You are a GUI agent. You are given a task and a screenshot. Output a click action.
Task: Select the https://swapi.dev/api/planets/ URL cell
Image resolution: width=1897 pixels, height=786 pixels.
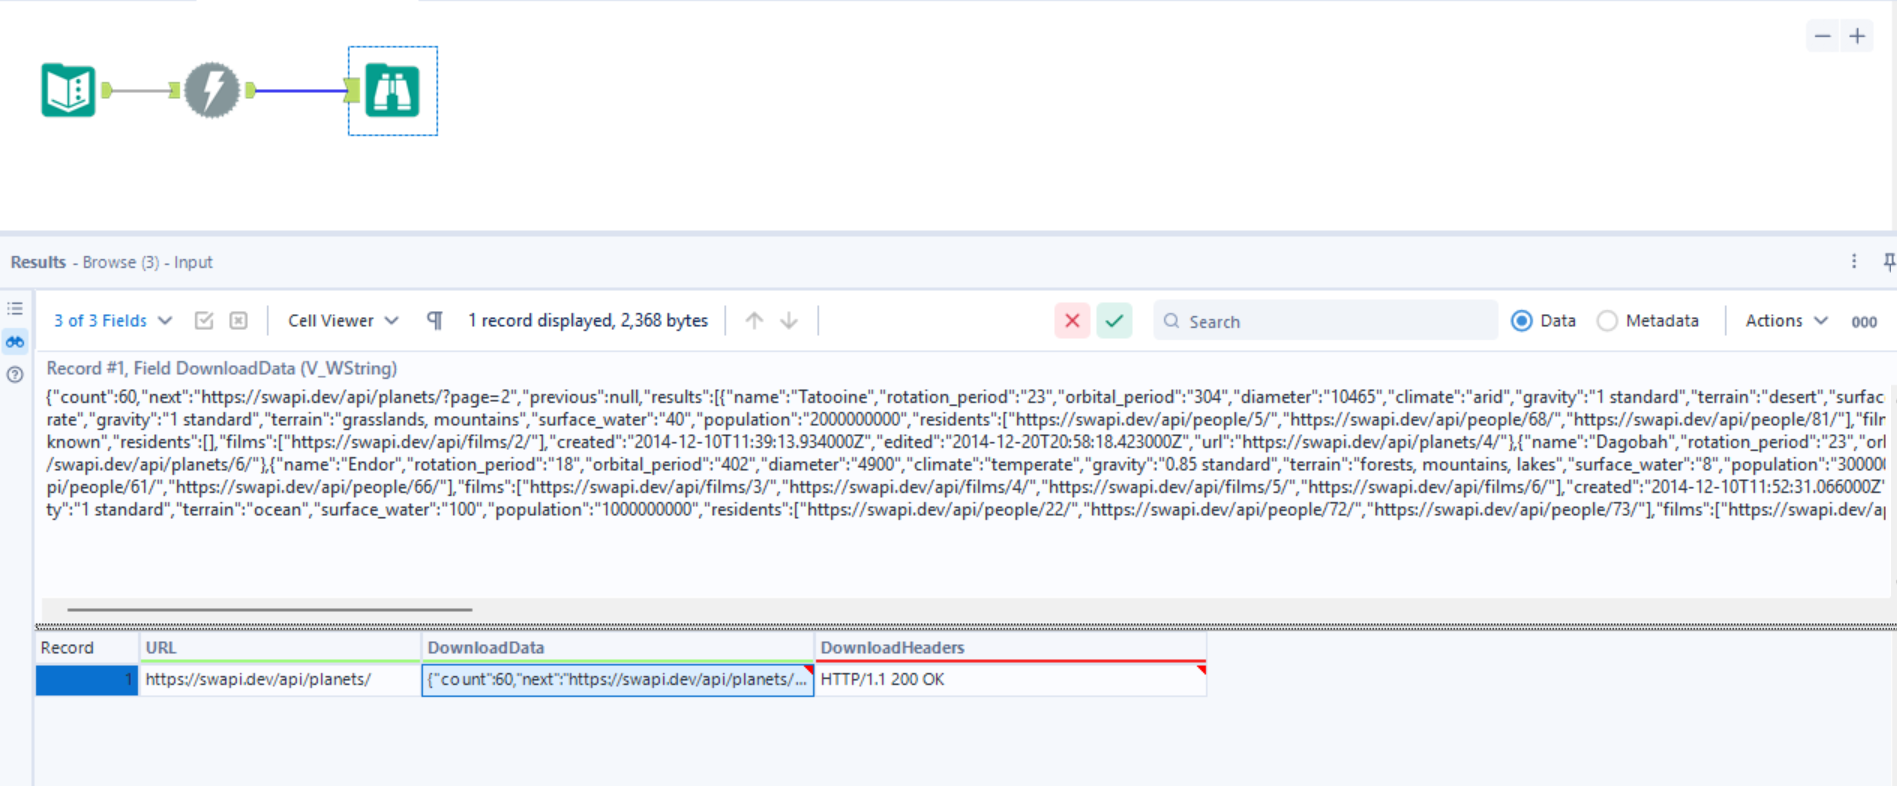click(x=280, y=680)
